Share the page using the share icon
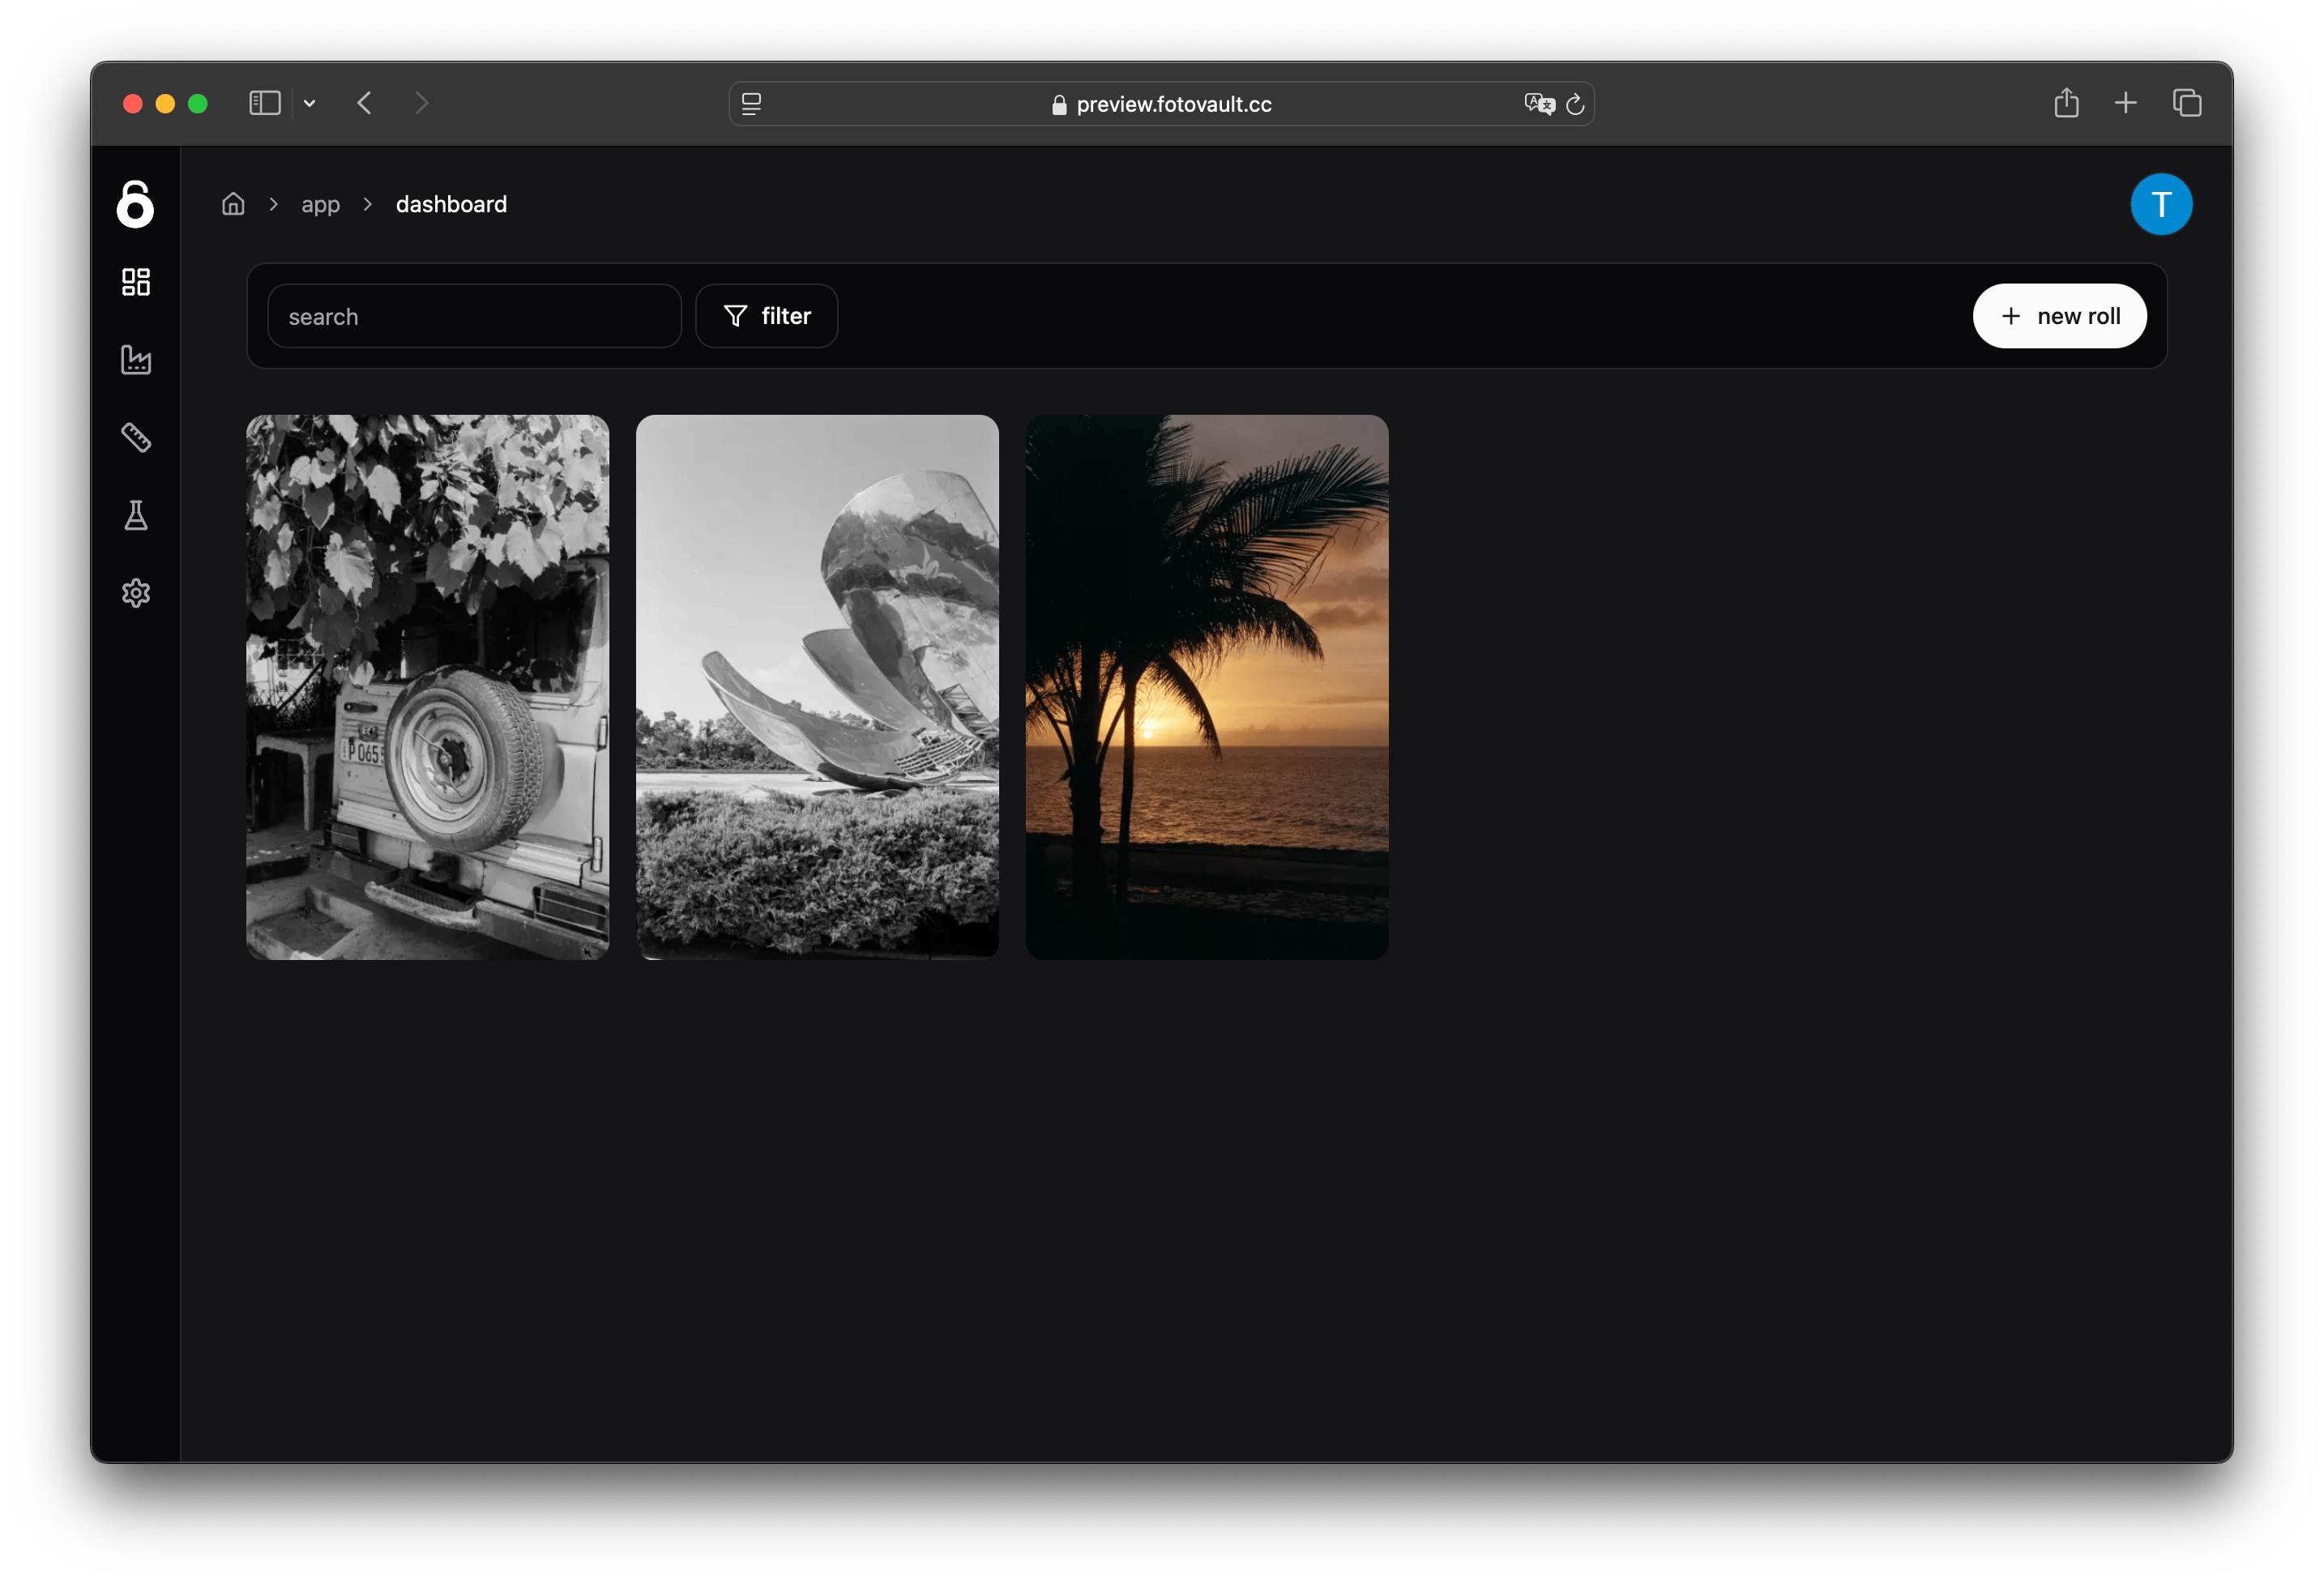 (2066, 103)
